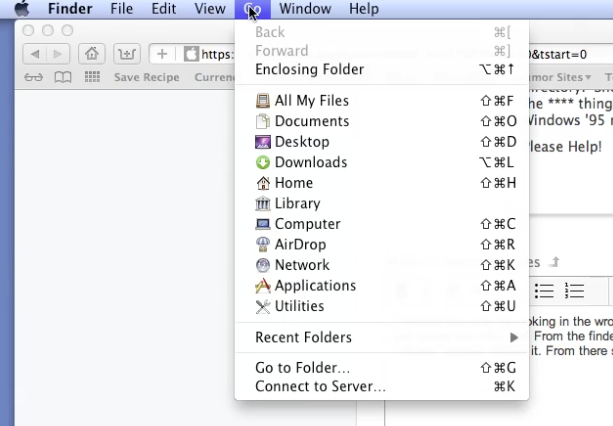Click the Documents folder icon
The image size is (613, 426).
[x=263, y=121]
